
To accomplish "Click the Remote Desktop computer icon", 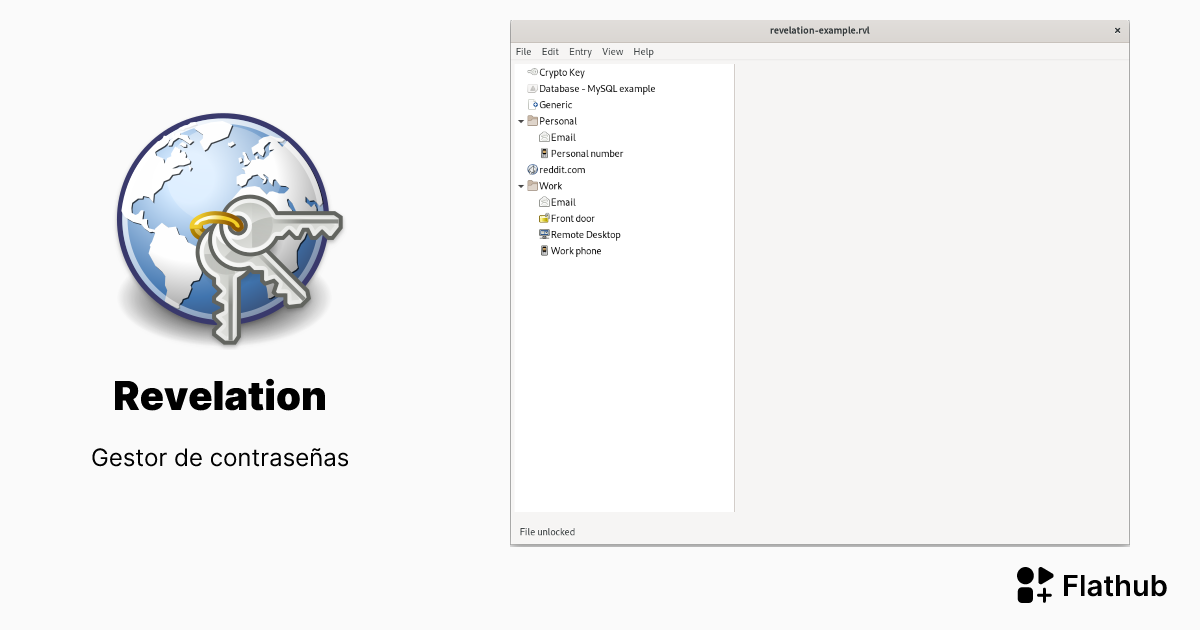I will (x=543, y=234).
